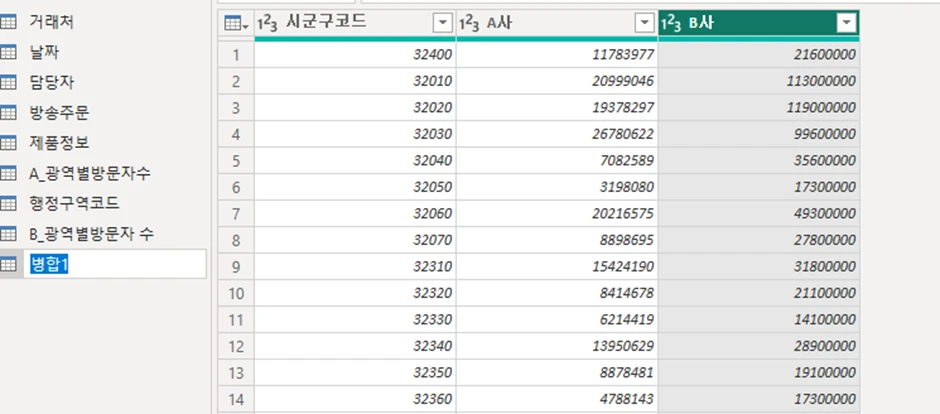Select the A사 column header
This screenshot has height=414, width=940.
click(x=557, y=23)
